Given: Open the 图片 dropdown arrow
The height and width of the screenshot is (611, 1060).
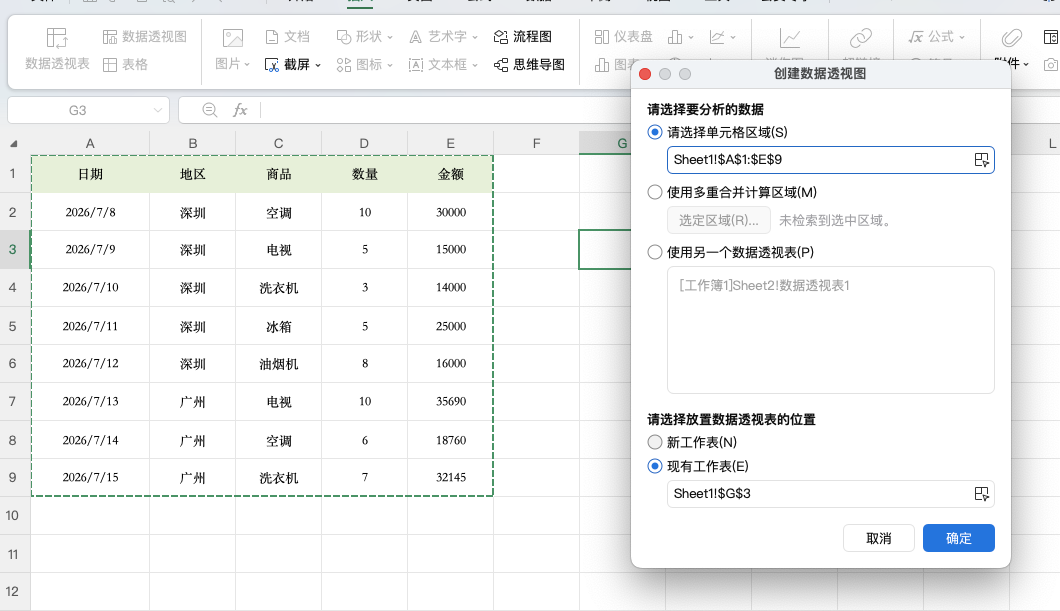Looking at the screenshot, I should point(247,64).
